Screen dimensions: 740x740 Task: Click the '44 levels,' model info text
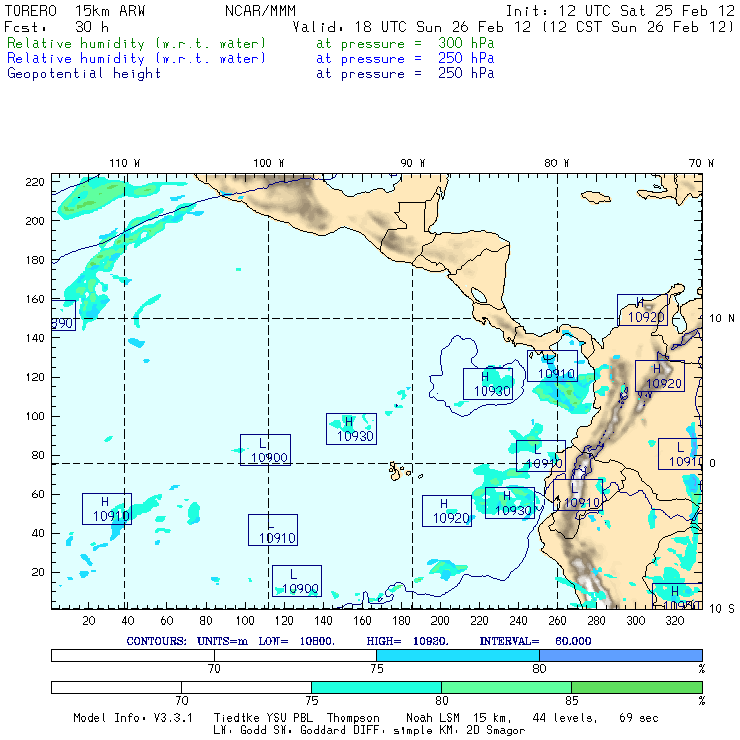click(x=565, y=718)
